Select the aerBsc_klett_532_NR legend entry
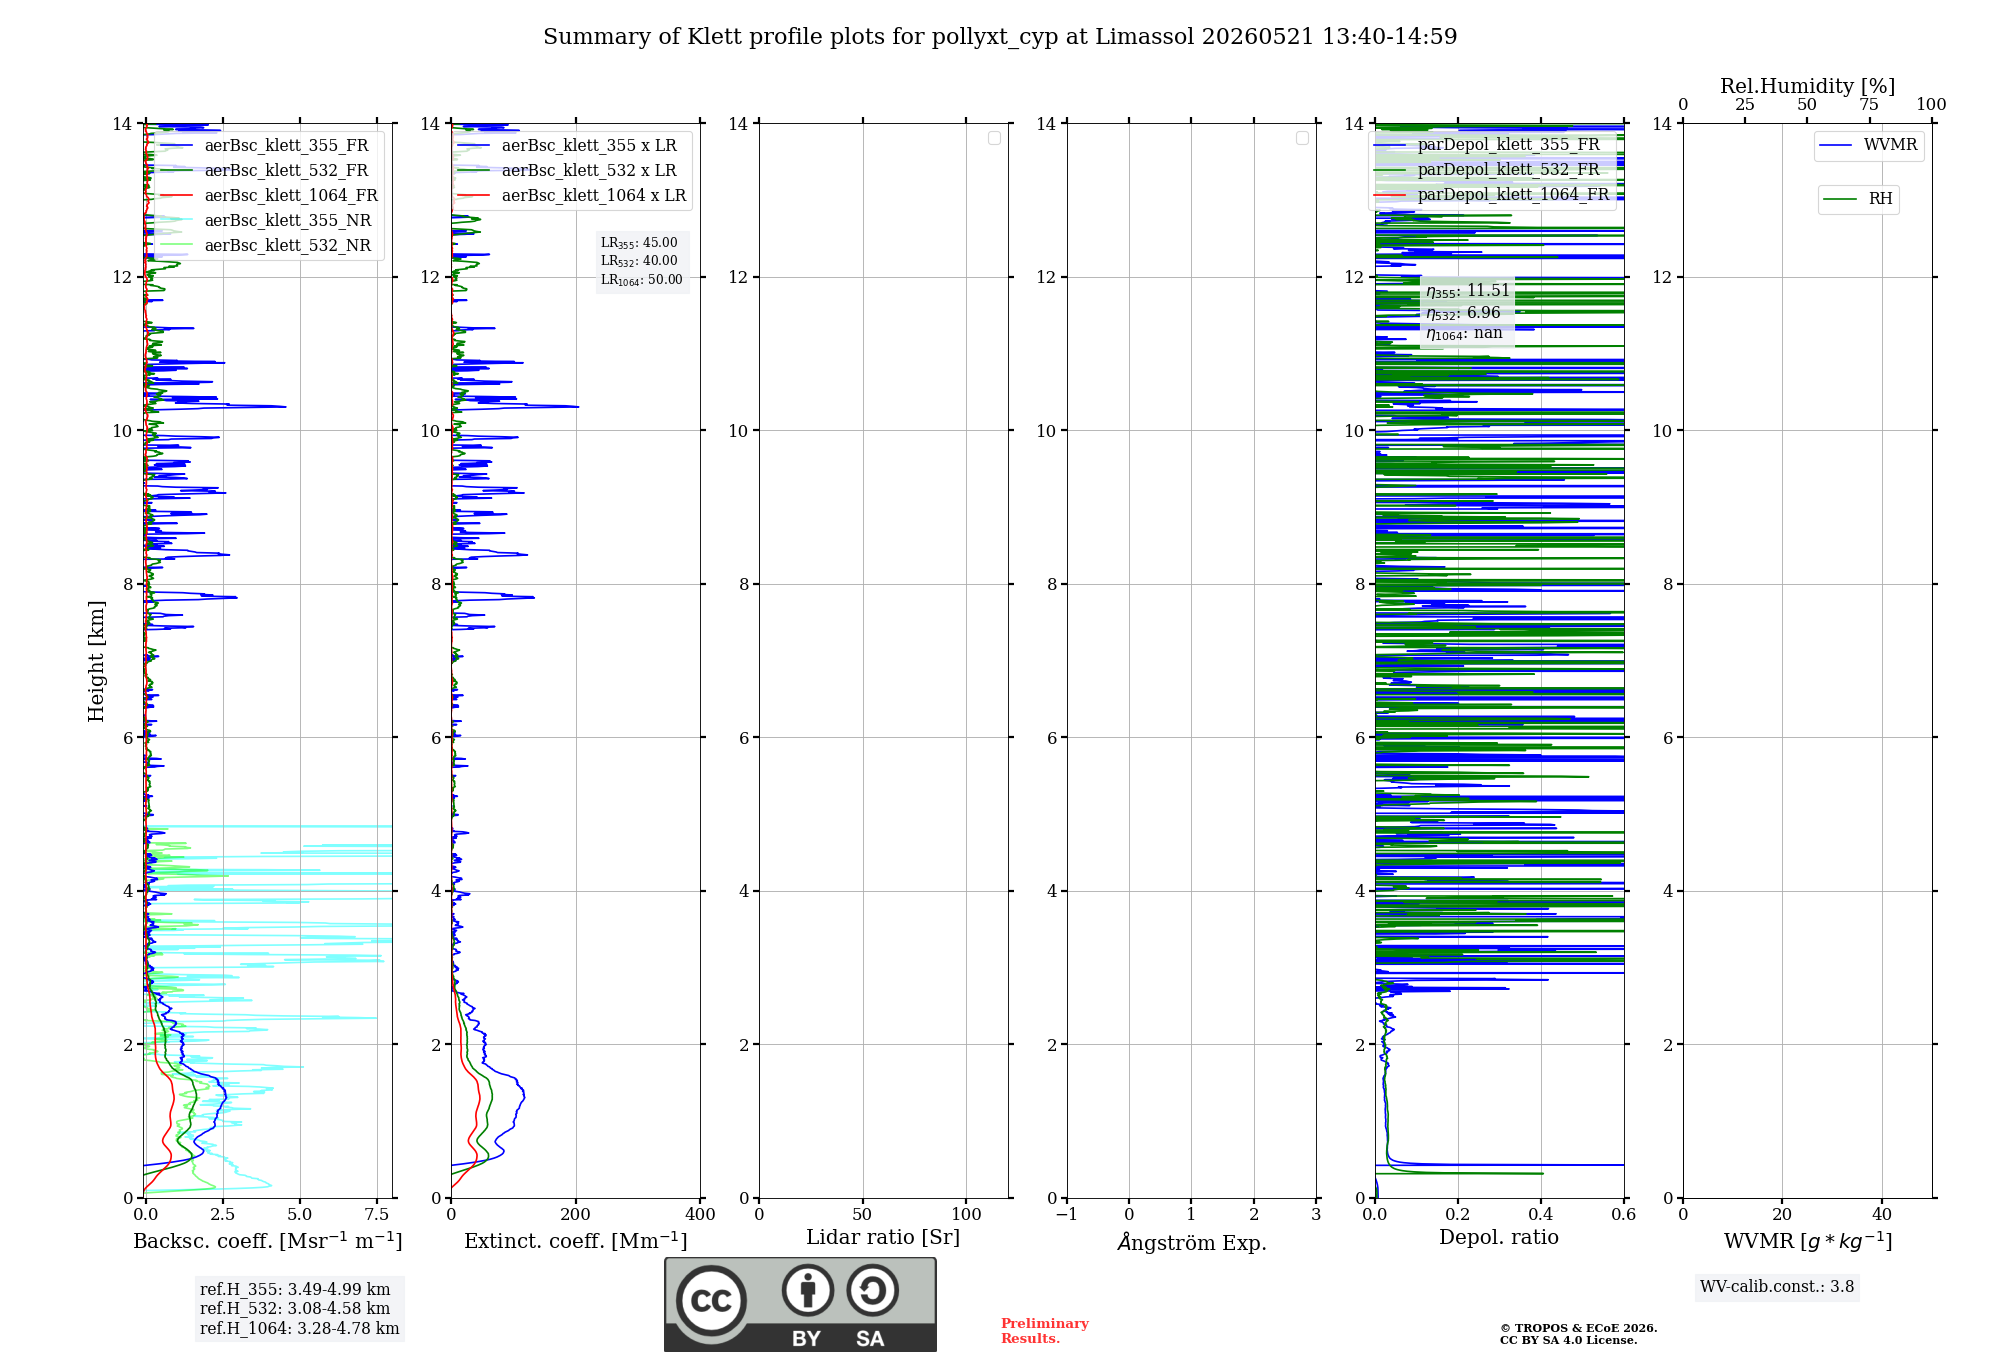This screenshot has width=2000, height=1360. pos(267,246)
